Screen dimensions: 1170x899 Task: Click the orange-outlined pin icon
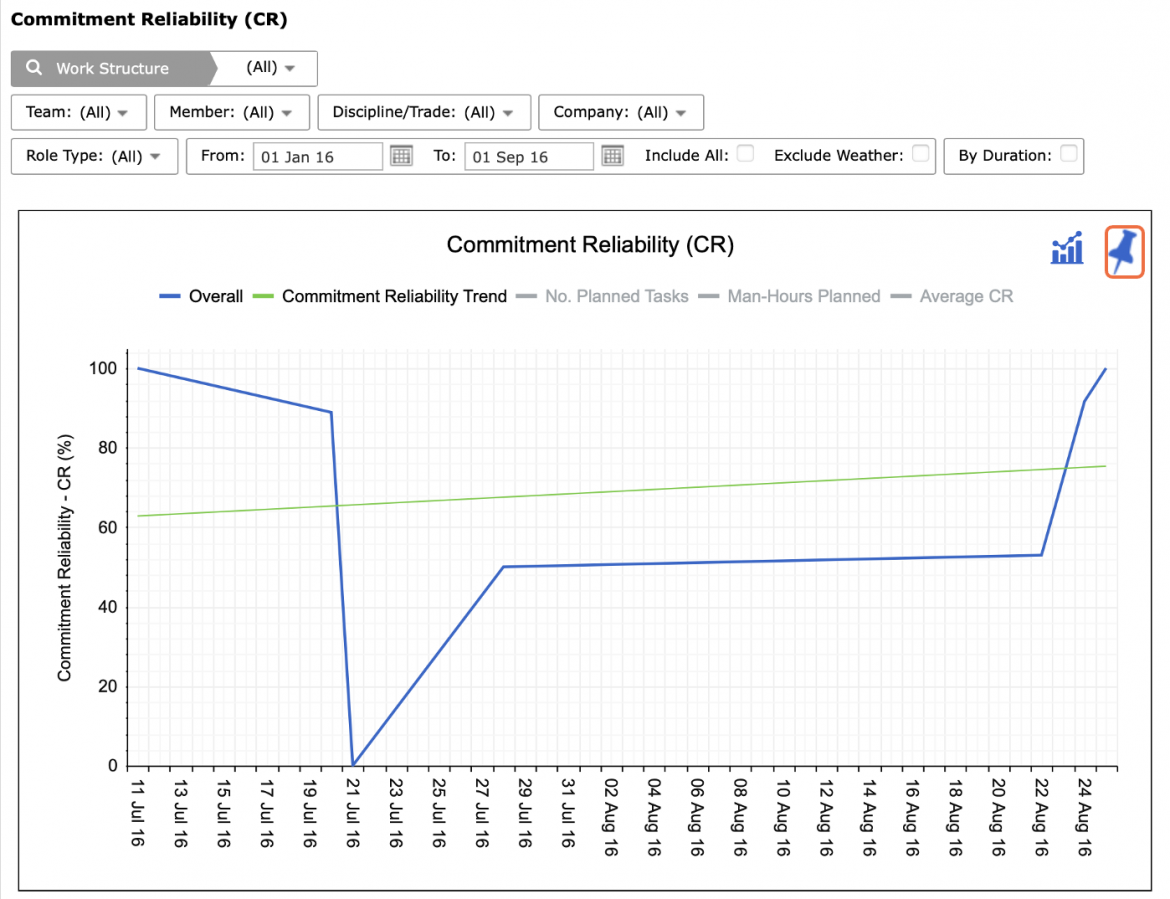click(x=1124, y=251)
